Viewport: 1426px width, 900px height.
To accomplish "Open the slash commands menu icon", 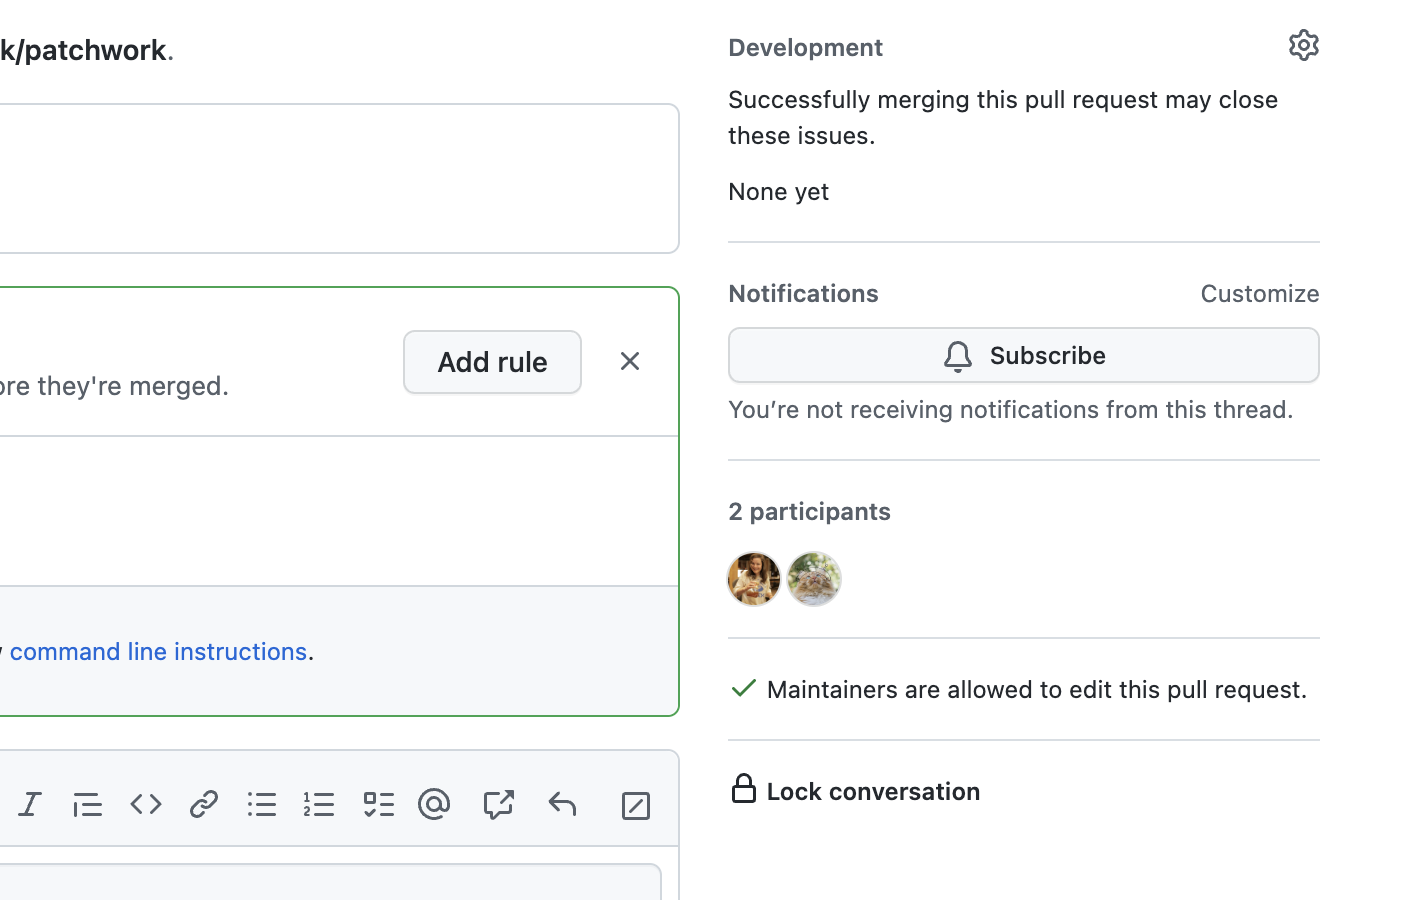I will tap(636, 805).
